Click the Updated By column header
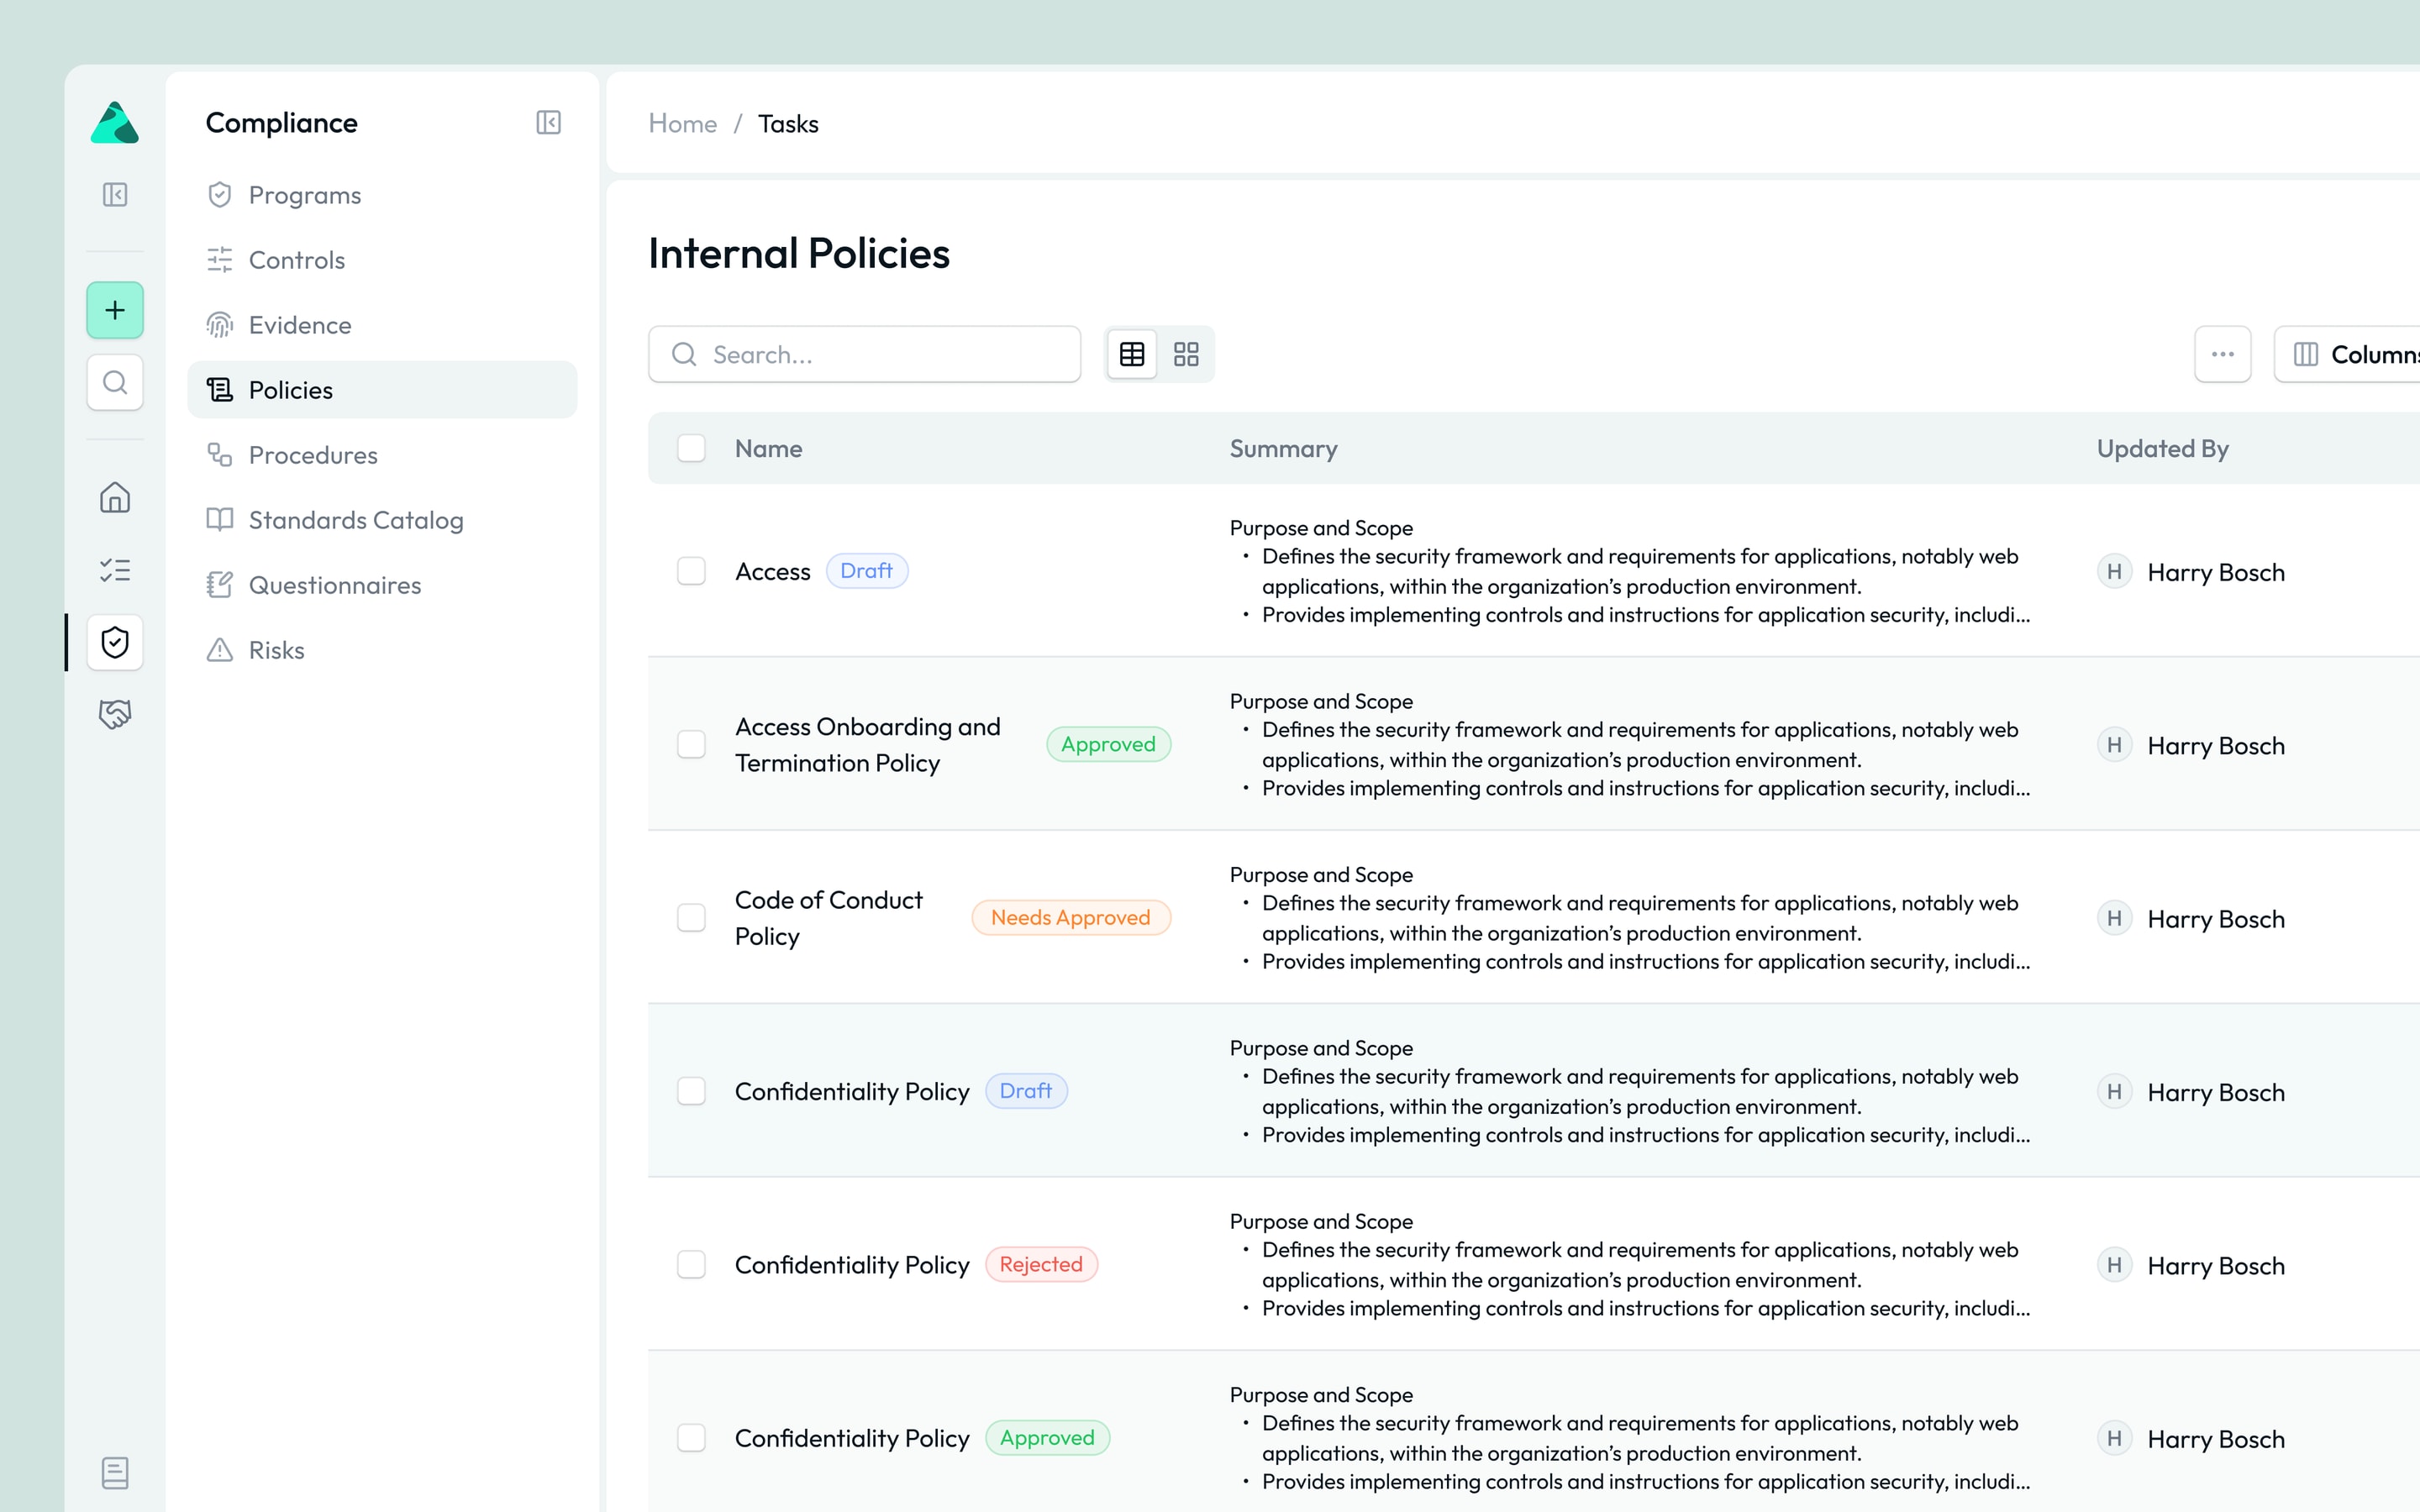The width and height of the screenshot is (2420, 1512). point(2162,449)
